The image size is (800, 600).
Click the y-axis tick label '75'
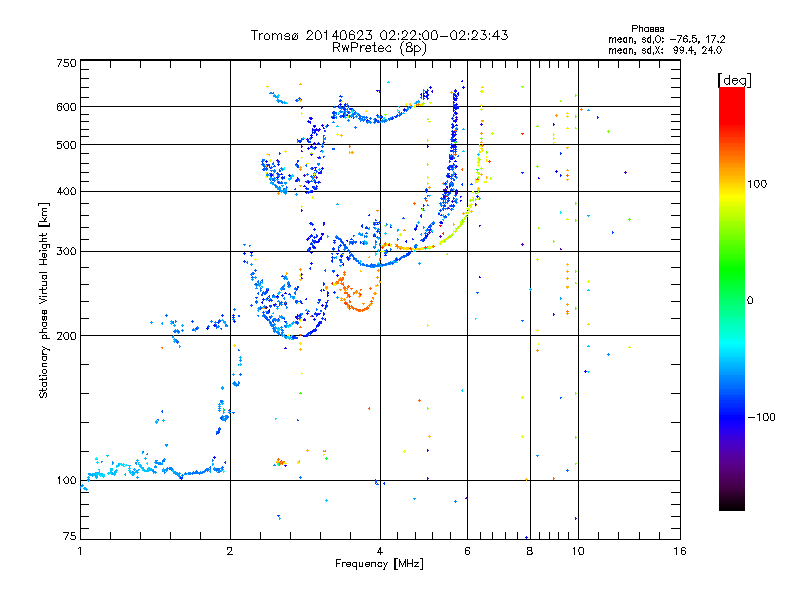69,536
